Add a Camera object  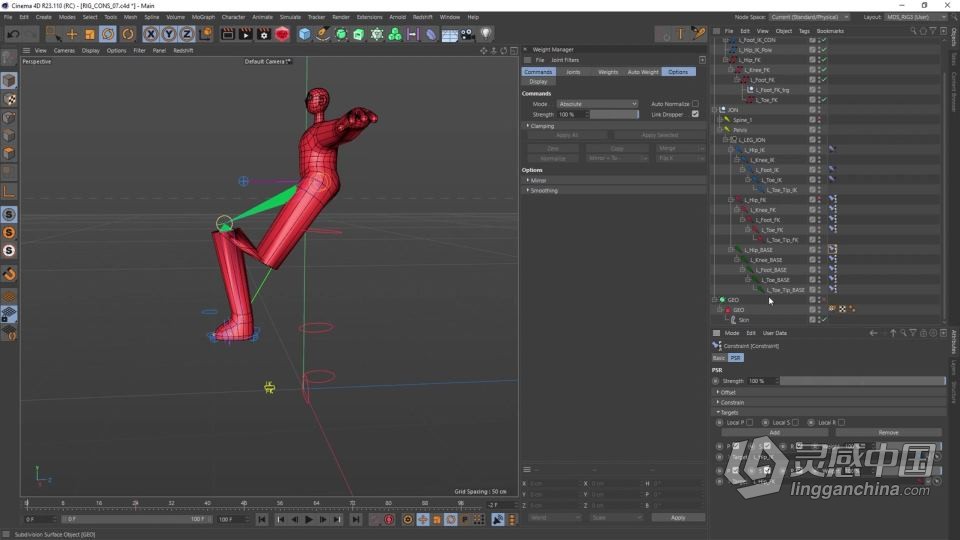coord(467,34)
